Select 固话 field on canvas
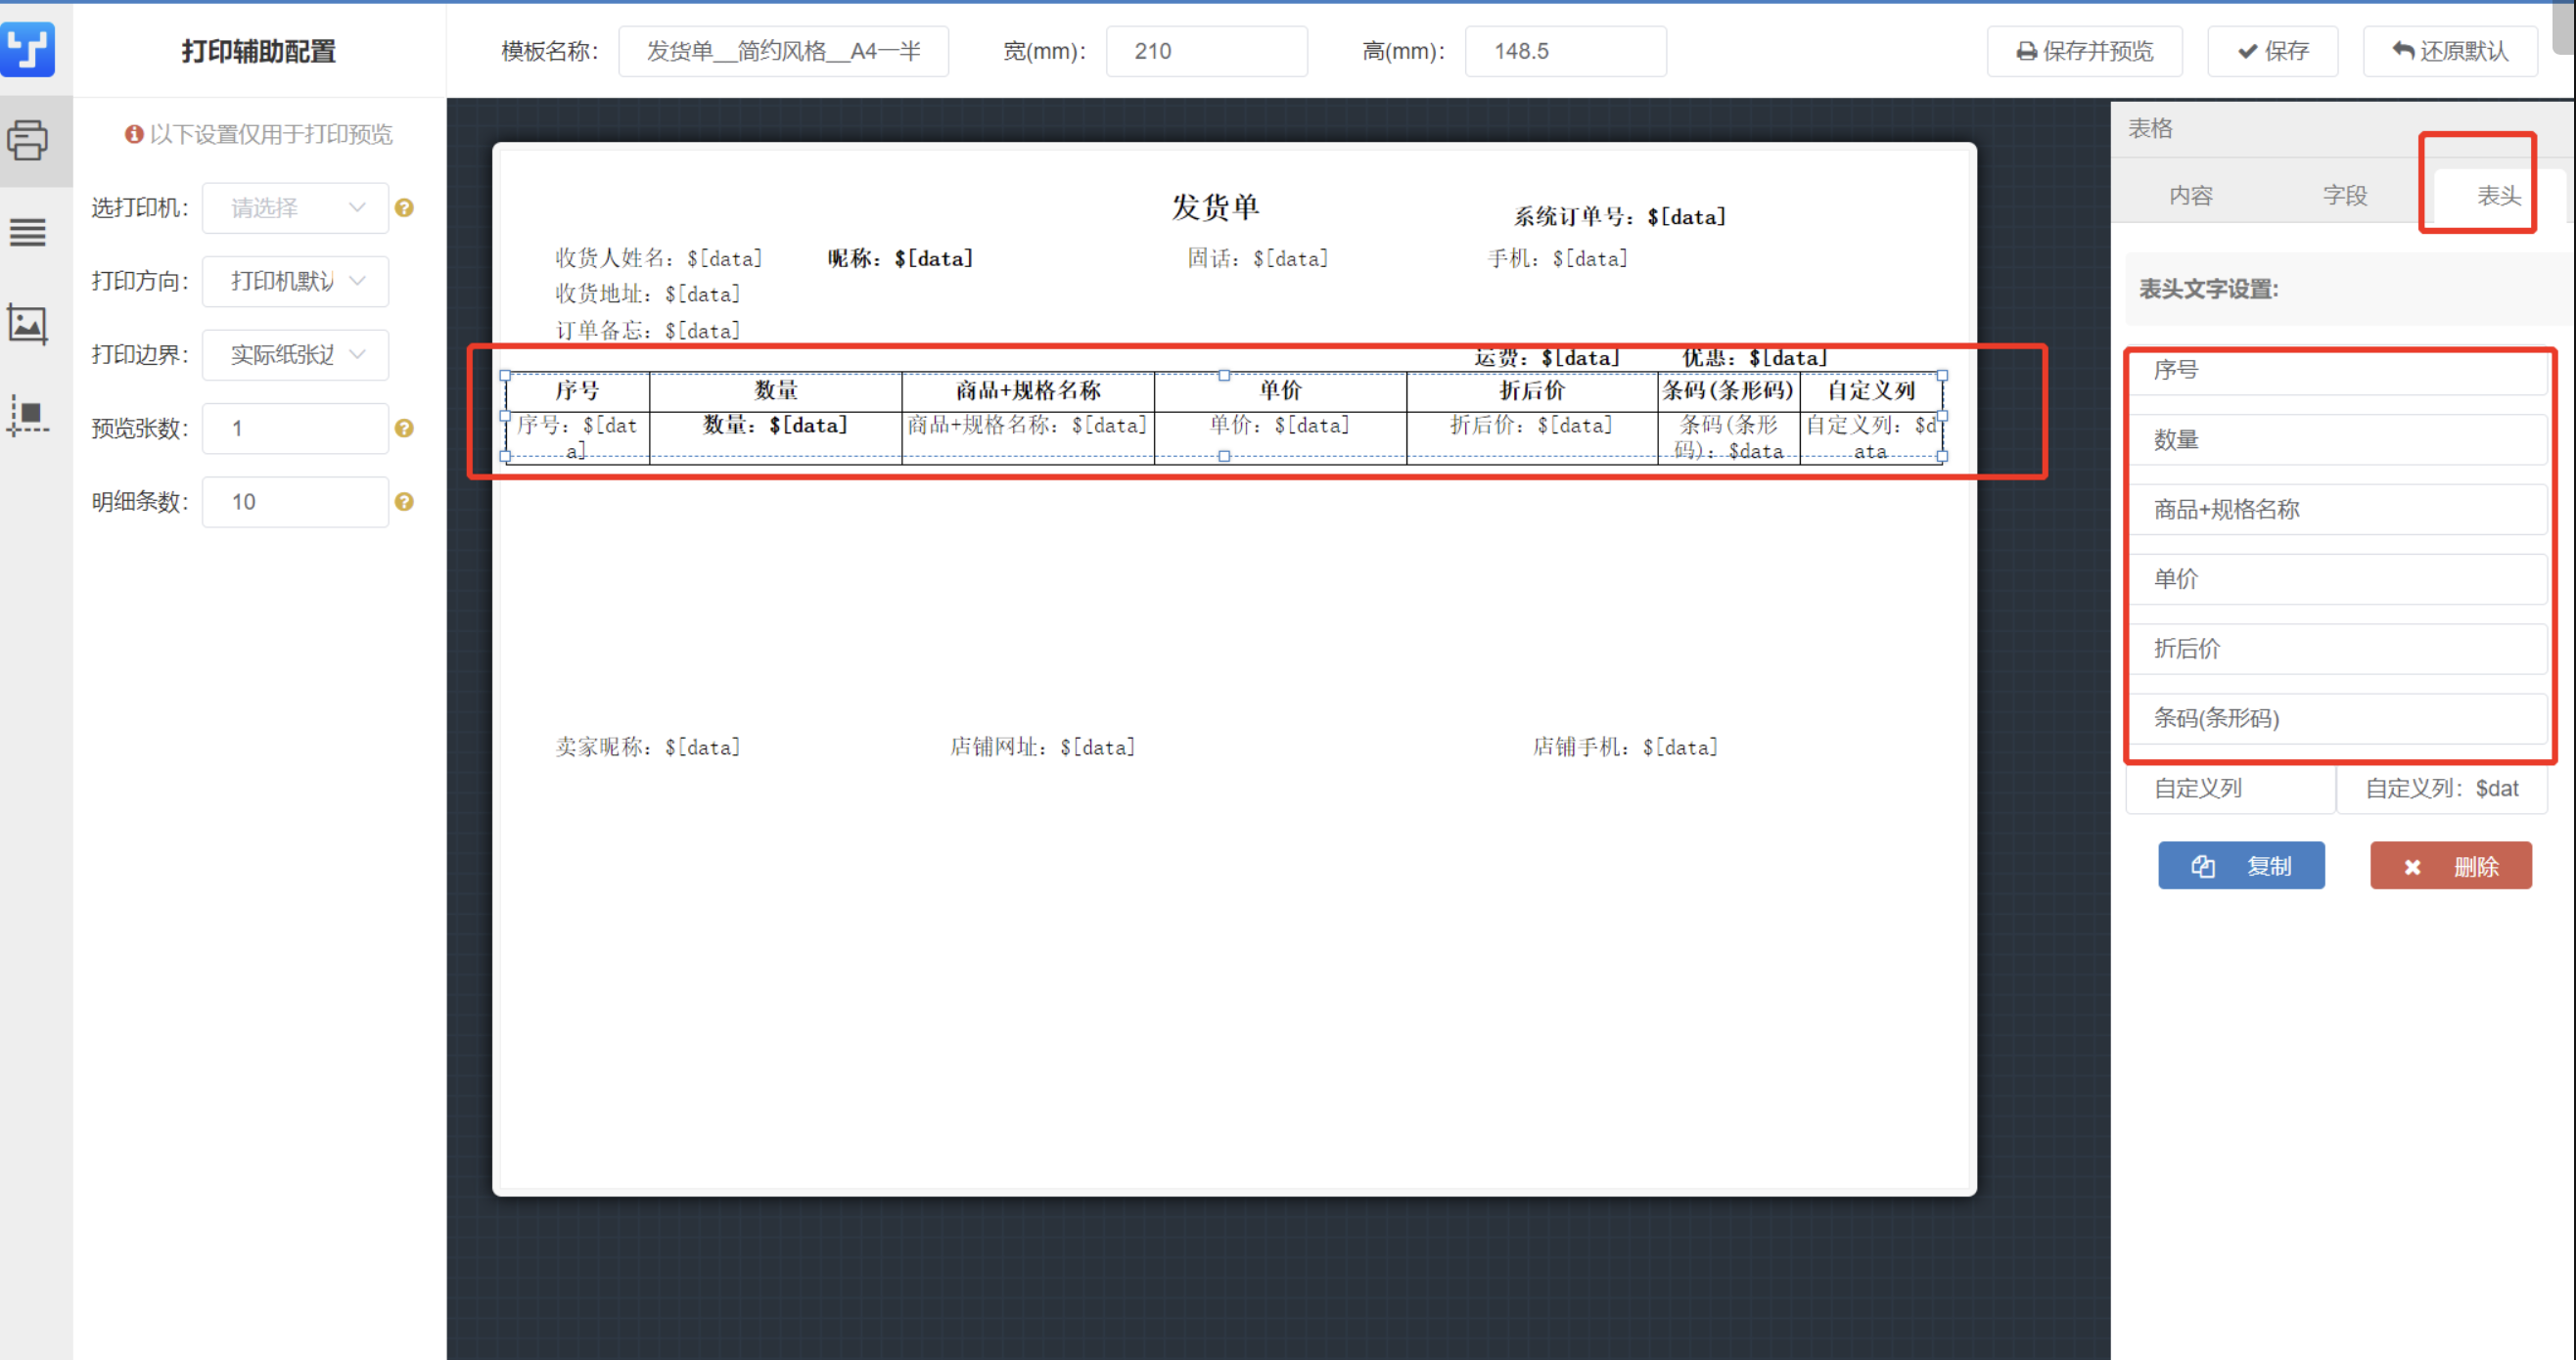 pos(1258,259)
